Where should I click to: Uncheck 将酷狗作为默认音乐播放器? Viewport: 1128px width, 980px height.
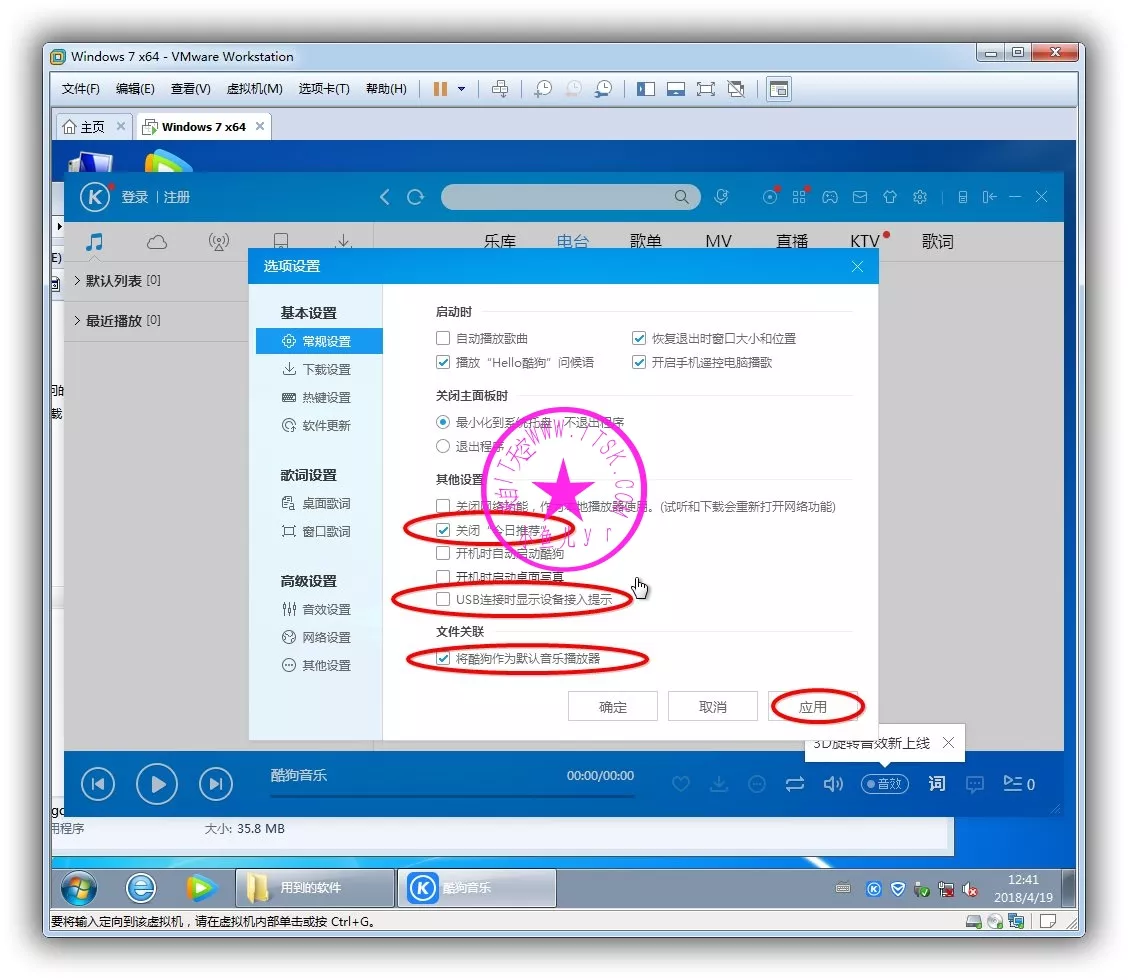pyautogui.click(x=443, y=659)
